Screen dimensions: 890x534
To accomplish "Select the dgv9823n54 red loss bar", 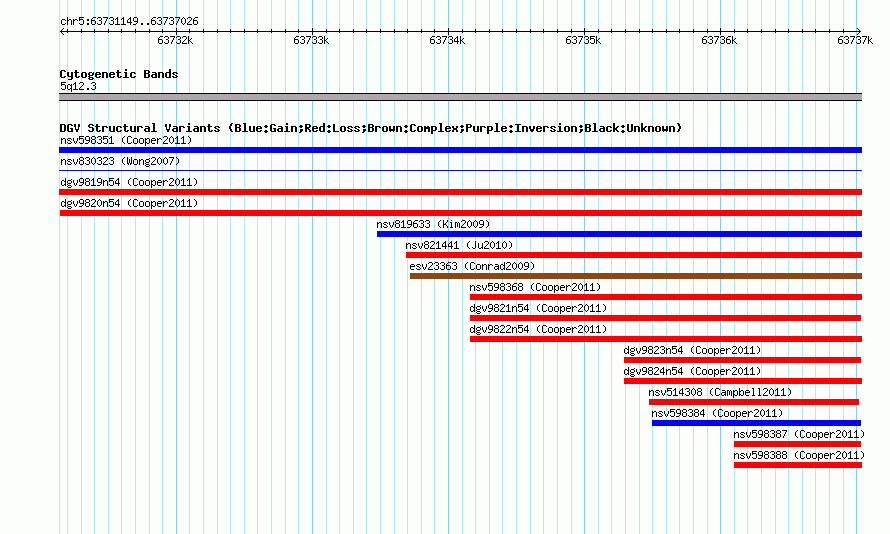I will pos(742,360).
